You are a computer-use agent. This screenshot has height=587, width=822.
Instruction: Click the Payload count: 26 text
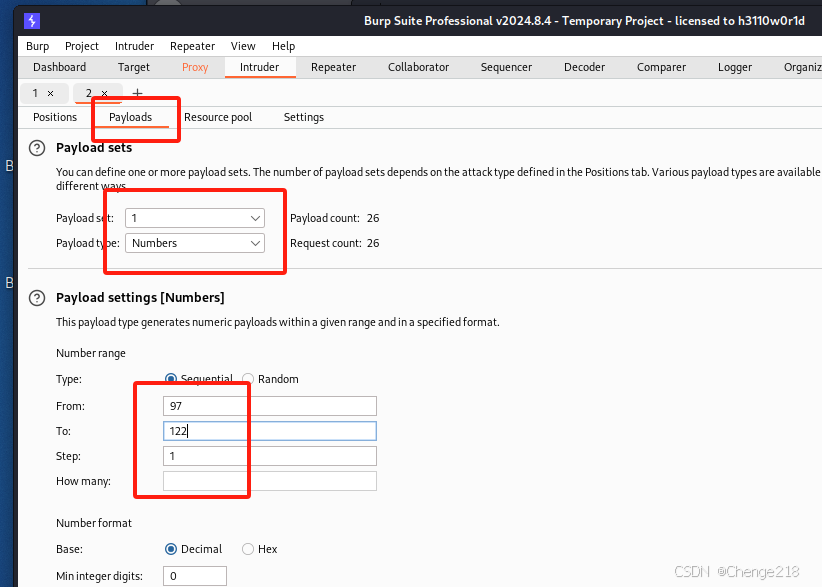pos(334,218)
